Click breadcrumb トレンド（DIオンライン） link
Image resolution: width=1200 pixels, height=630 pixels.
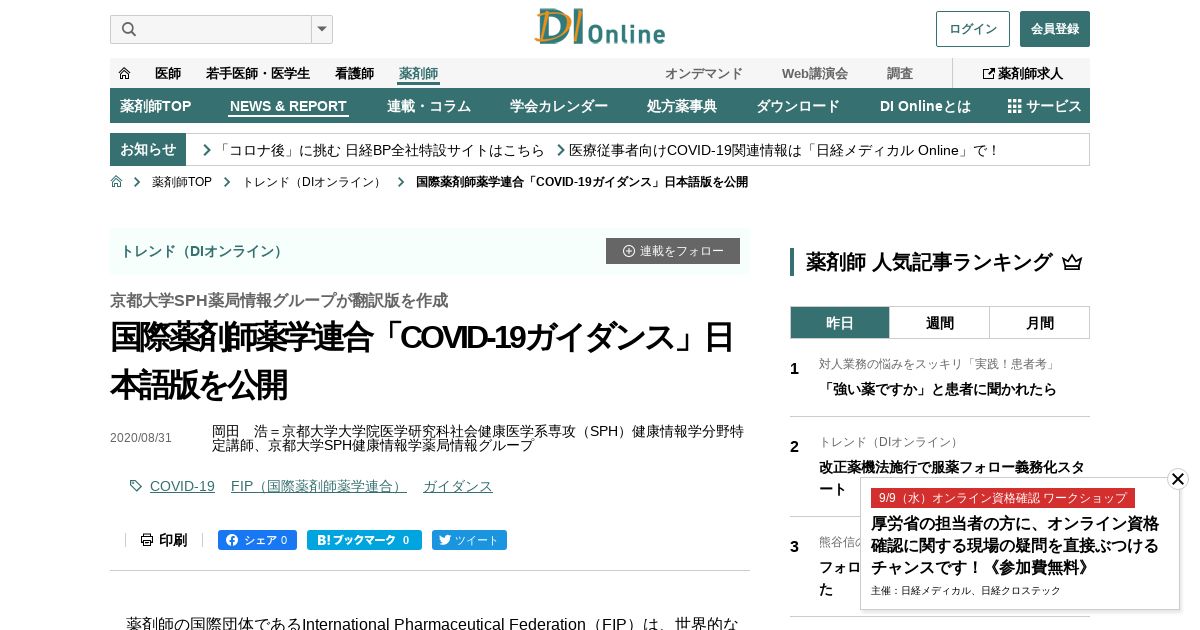point(313,182)
